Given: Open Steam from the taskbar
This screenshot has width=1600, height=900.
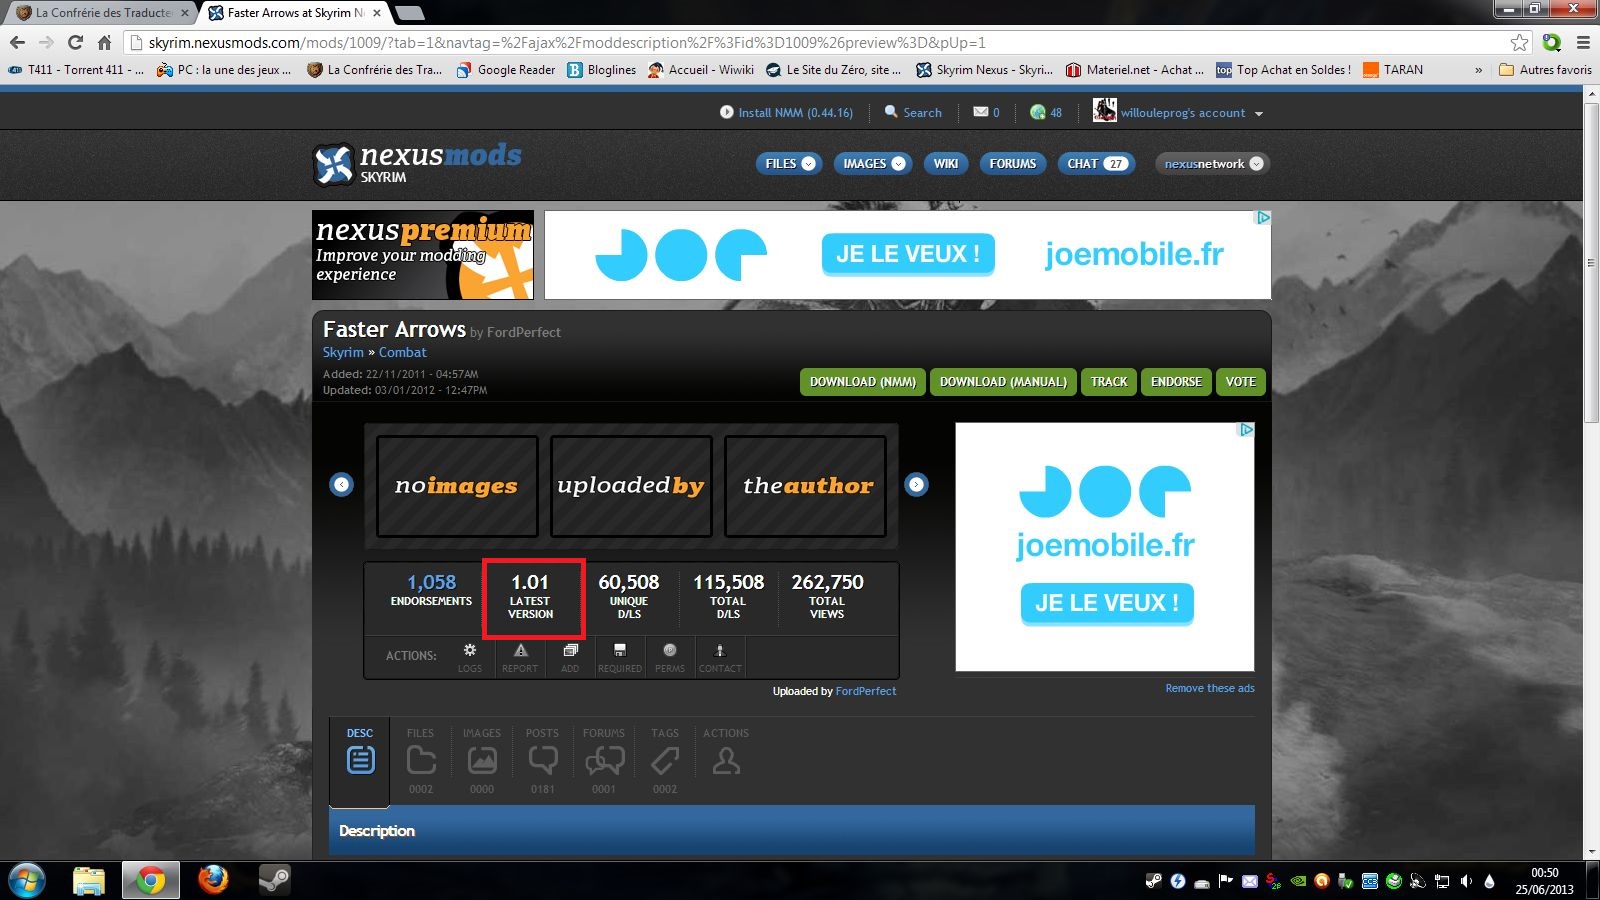Looking at the screenshot, I should (x=274, y=880).
